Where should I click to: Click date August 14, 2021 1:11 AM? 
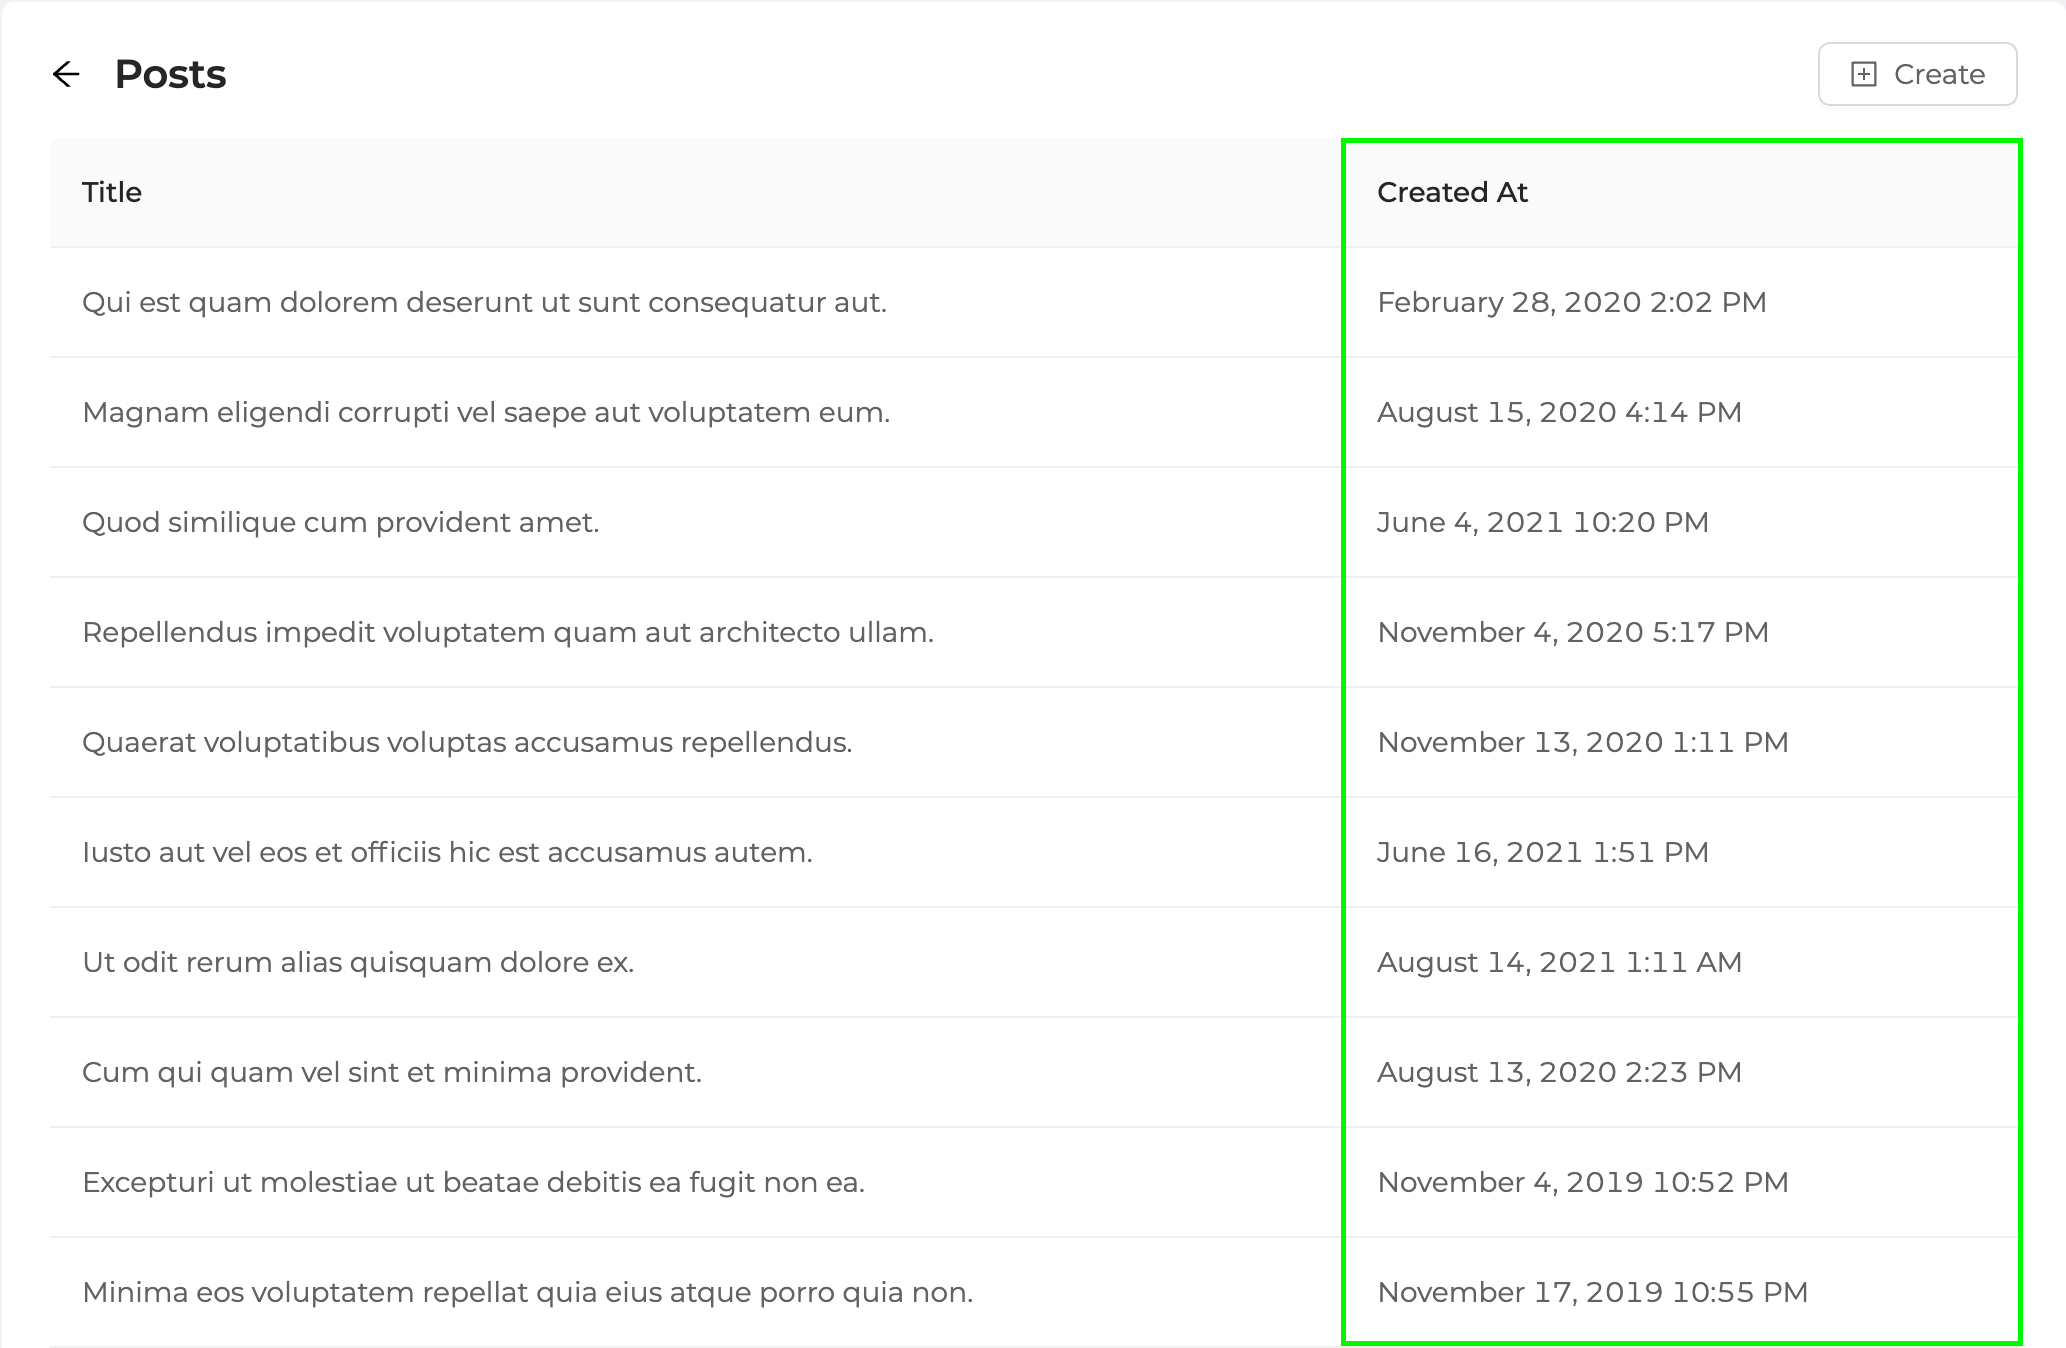pyautogui.click(x=1559, y=962)
